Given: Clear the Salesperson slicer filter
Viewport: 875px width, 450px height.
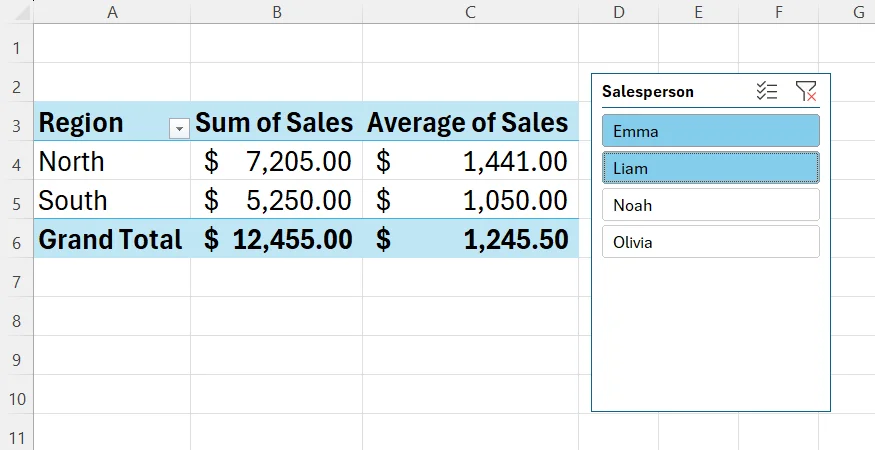Looking at the screenshot, I should pos(806,91).
